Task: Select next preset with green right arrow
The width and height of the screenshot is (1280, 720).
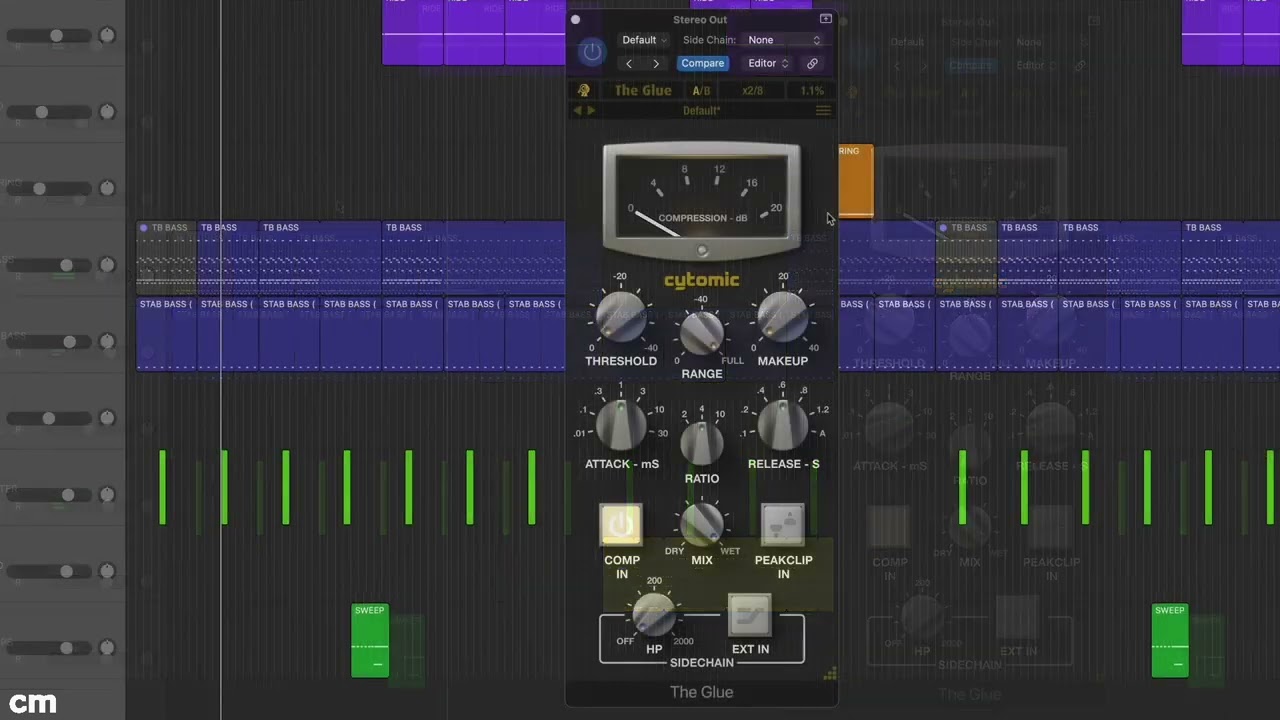Action: [591, 110]
